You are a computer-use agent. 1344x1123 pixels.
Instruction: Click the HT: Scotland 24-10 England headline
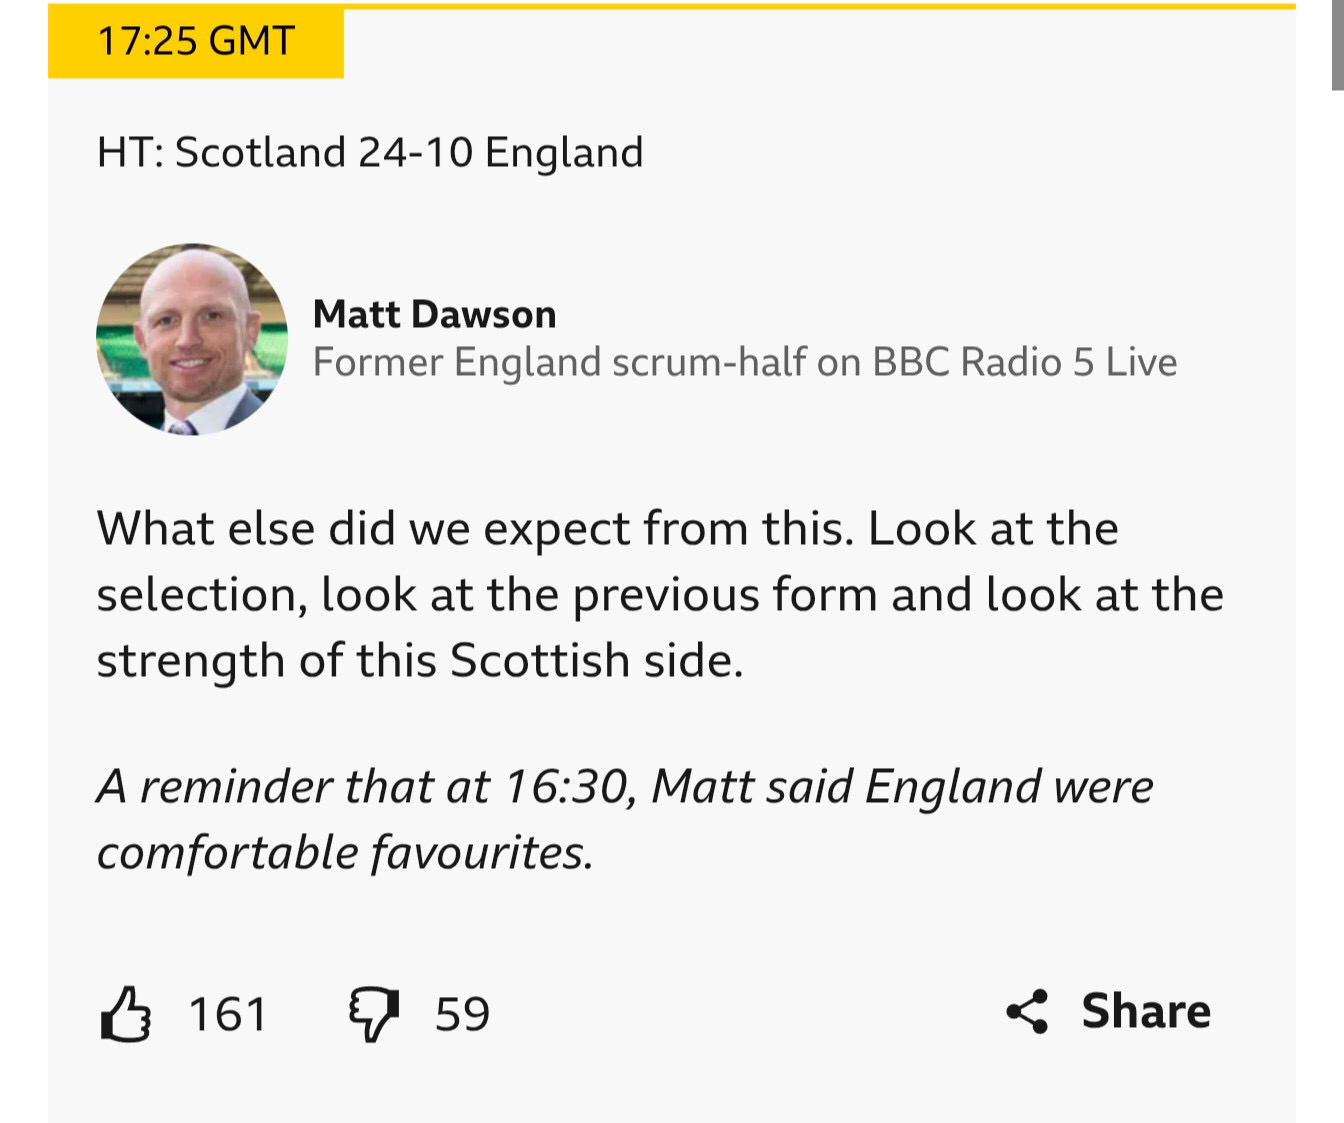click(370, 153)
